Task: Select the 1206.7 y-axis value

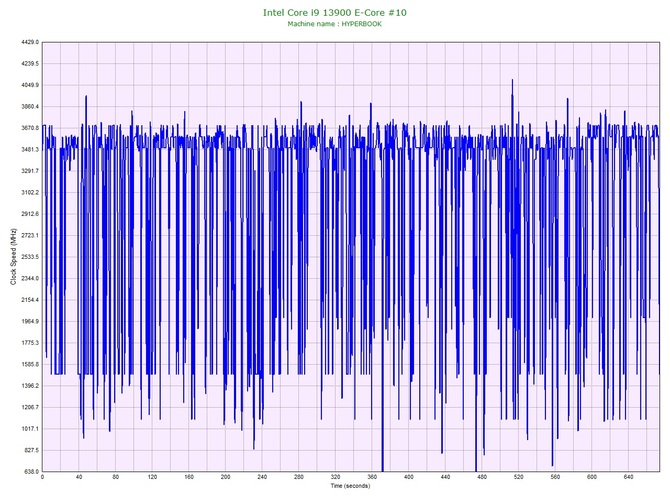Action: point(30,407)
